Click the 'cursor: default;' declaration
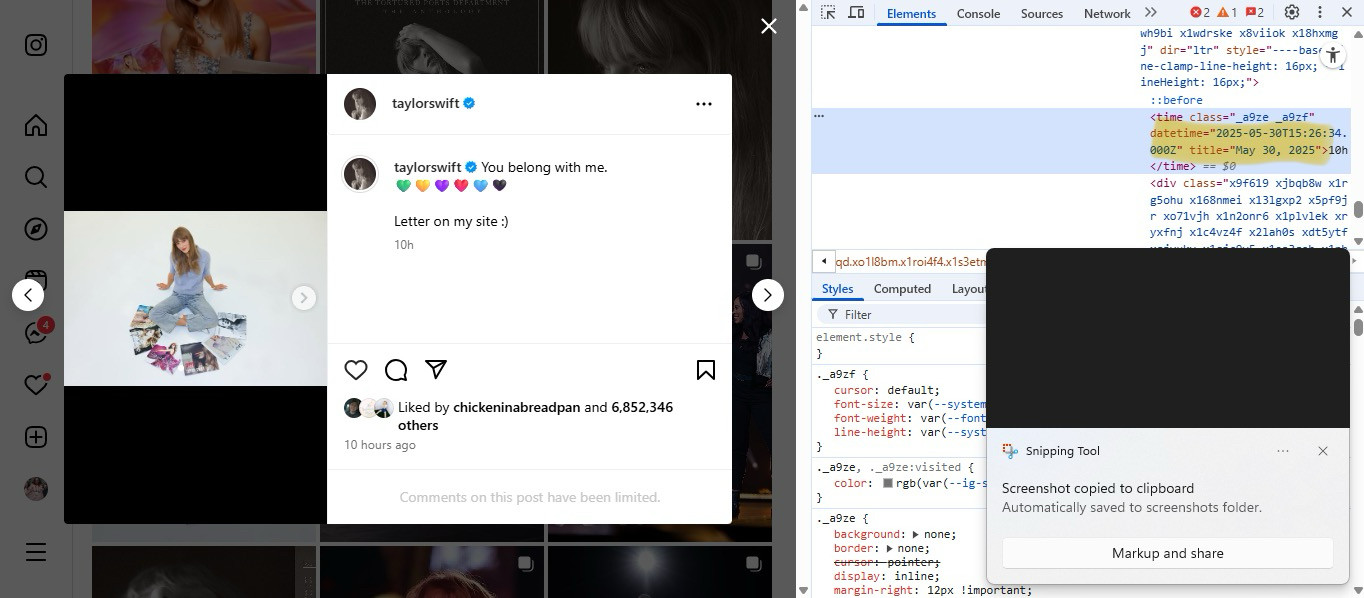The image size is (1364, 598). 887,390
